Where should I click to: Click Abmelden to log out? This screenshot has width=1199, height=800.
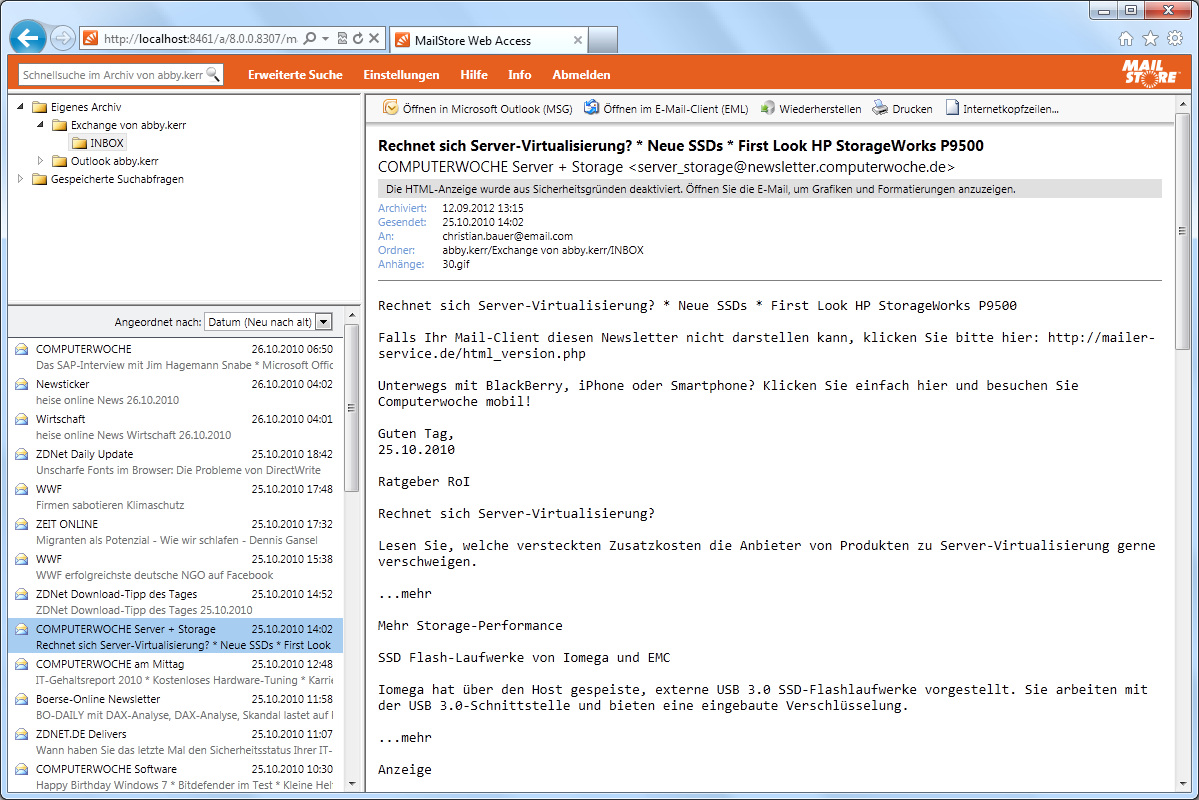[581, 75]
